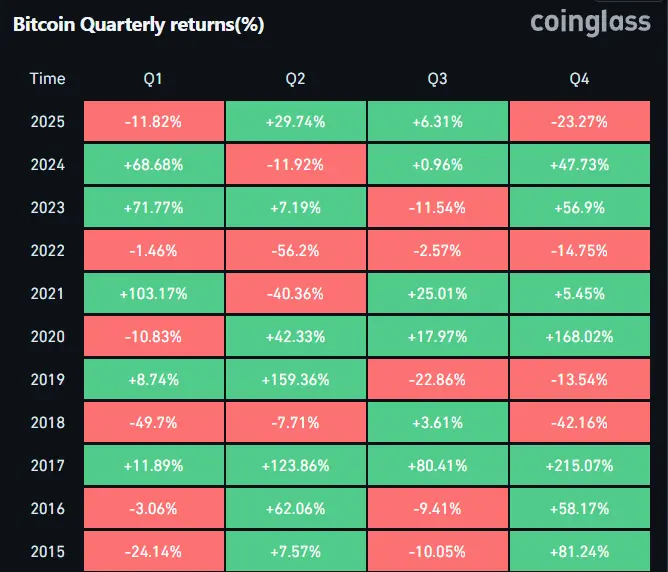
Task: Click the 2022 Q2 -56.2% cell
Action: [296, 250]
